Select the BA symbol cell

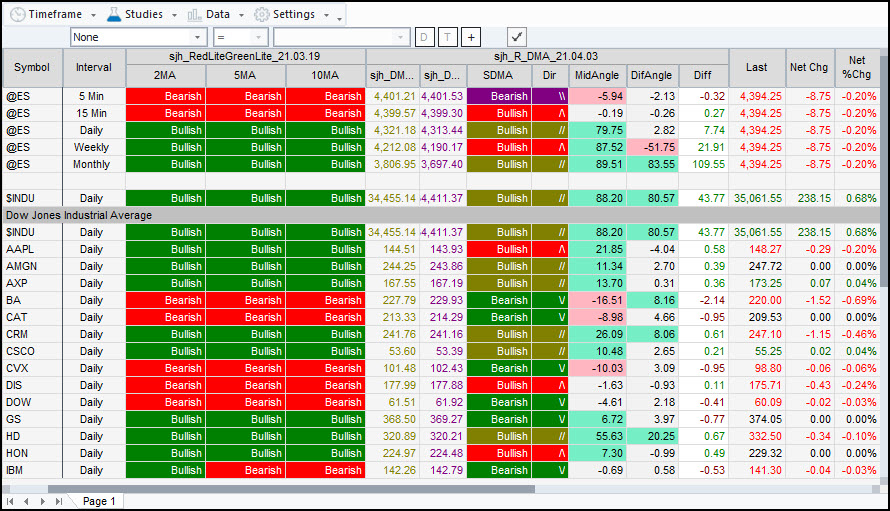(x=32, y=300)
